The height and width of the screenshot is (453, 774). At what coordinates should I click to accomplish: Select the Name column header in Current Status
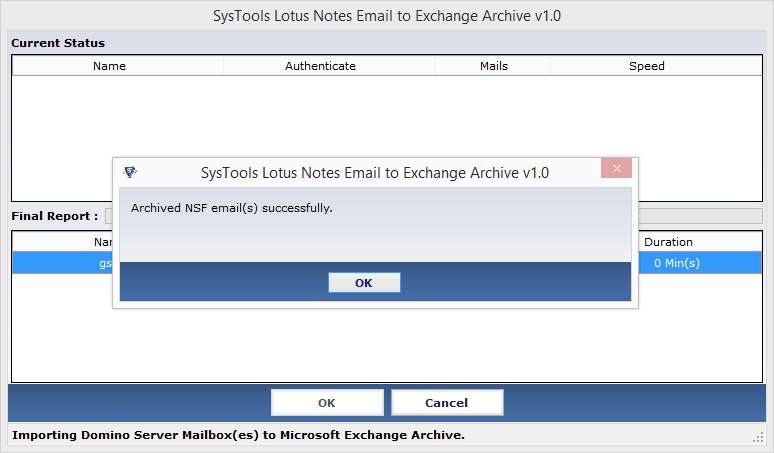tap(117, 66)
